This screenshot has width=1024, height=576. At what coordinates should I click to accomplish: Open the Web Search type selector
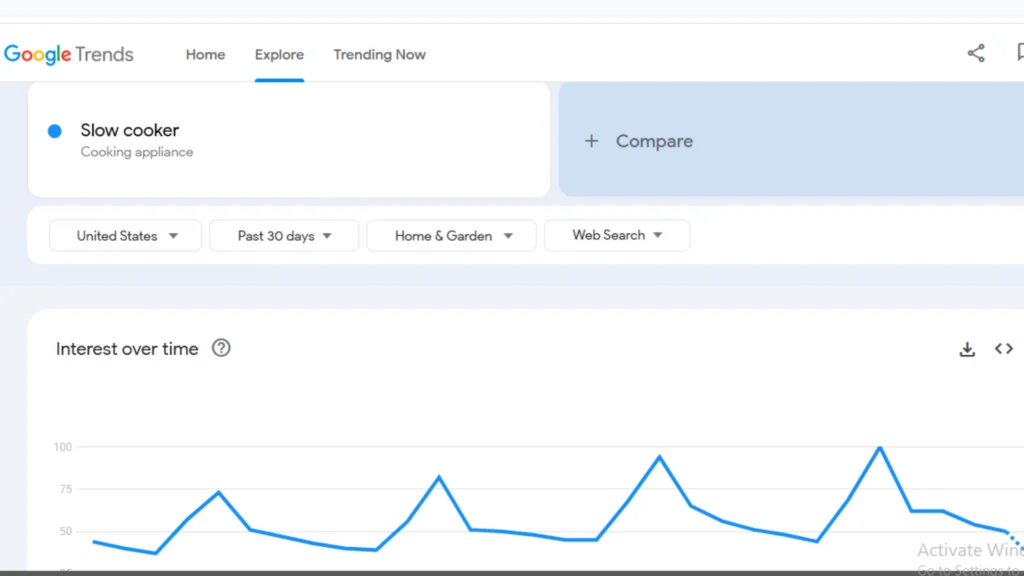point(616,235)
